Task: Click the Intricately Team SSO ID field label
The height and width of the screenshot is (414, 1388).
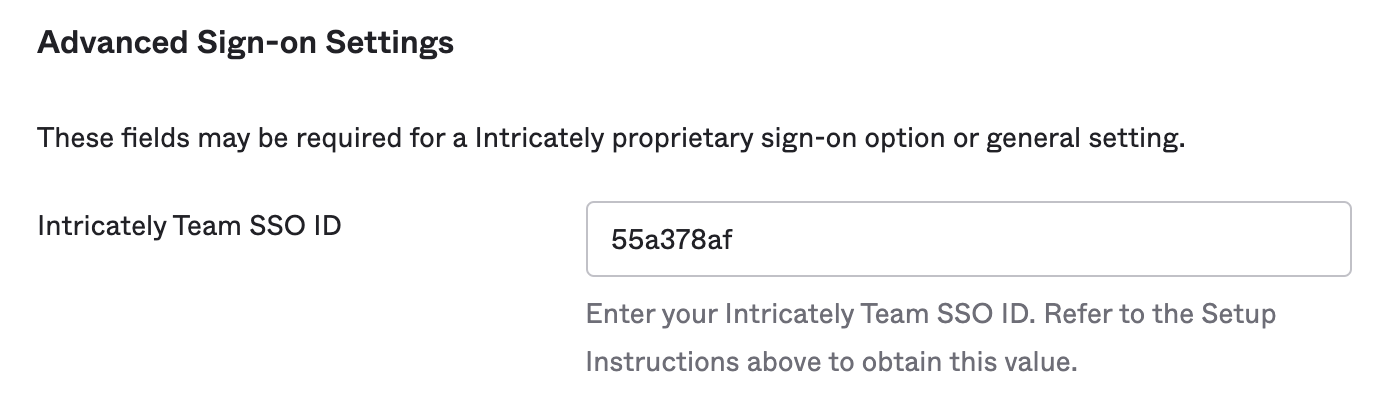Action: coord(189,227)
